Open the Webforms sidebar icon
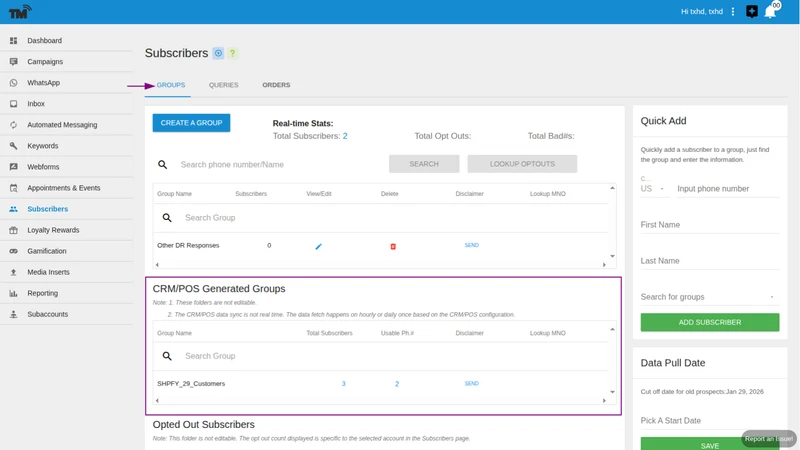 coord(13,167)
